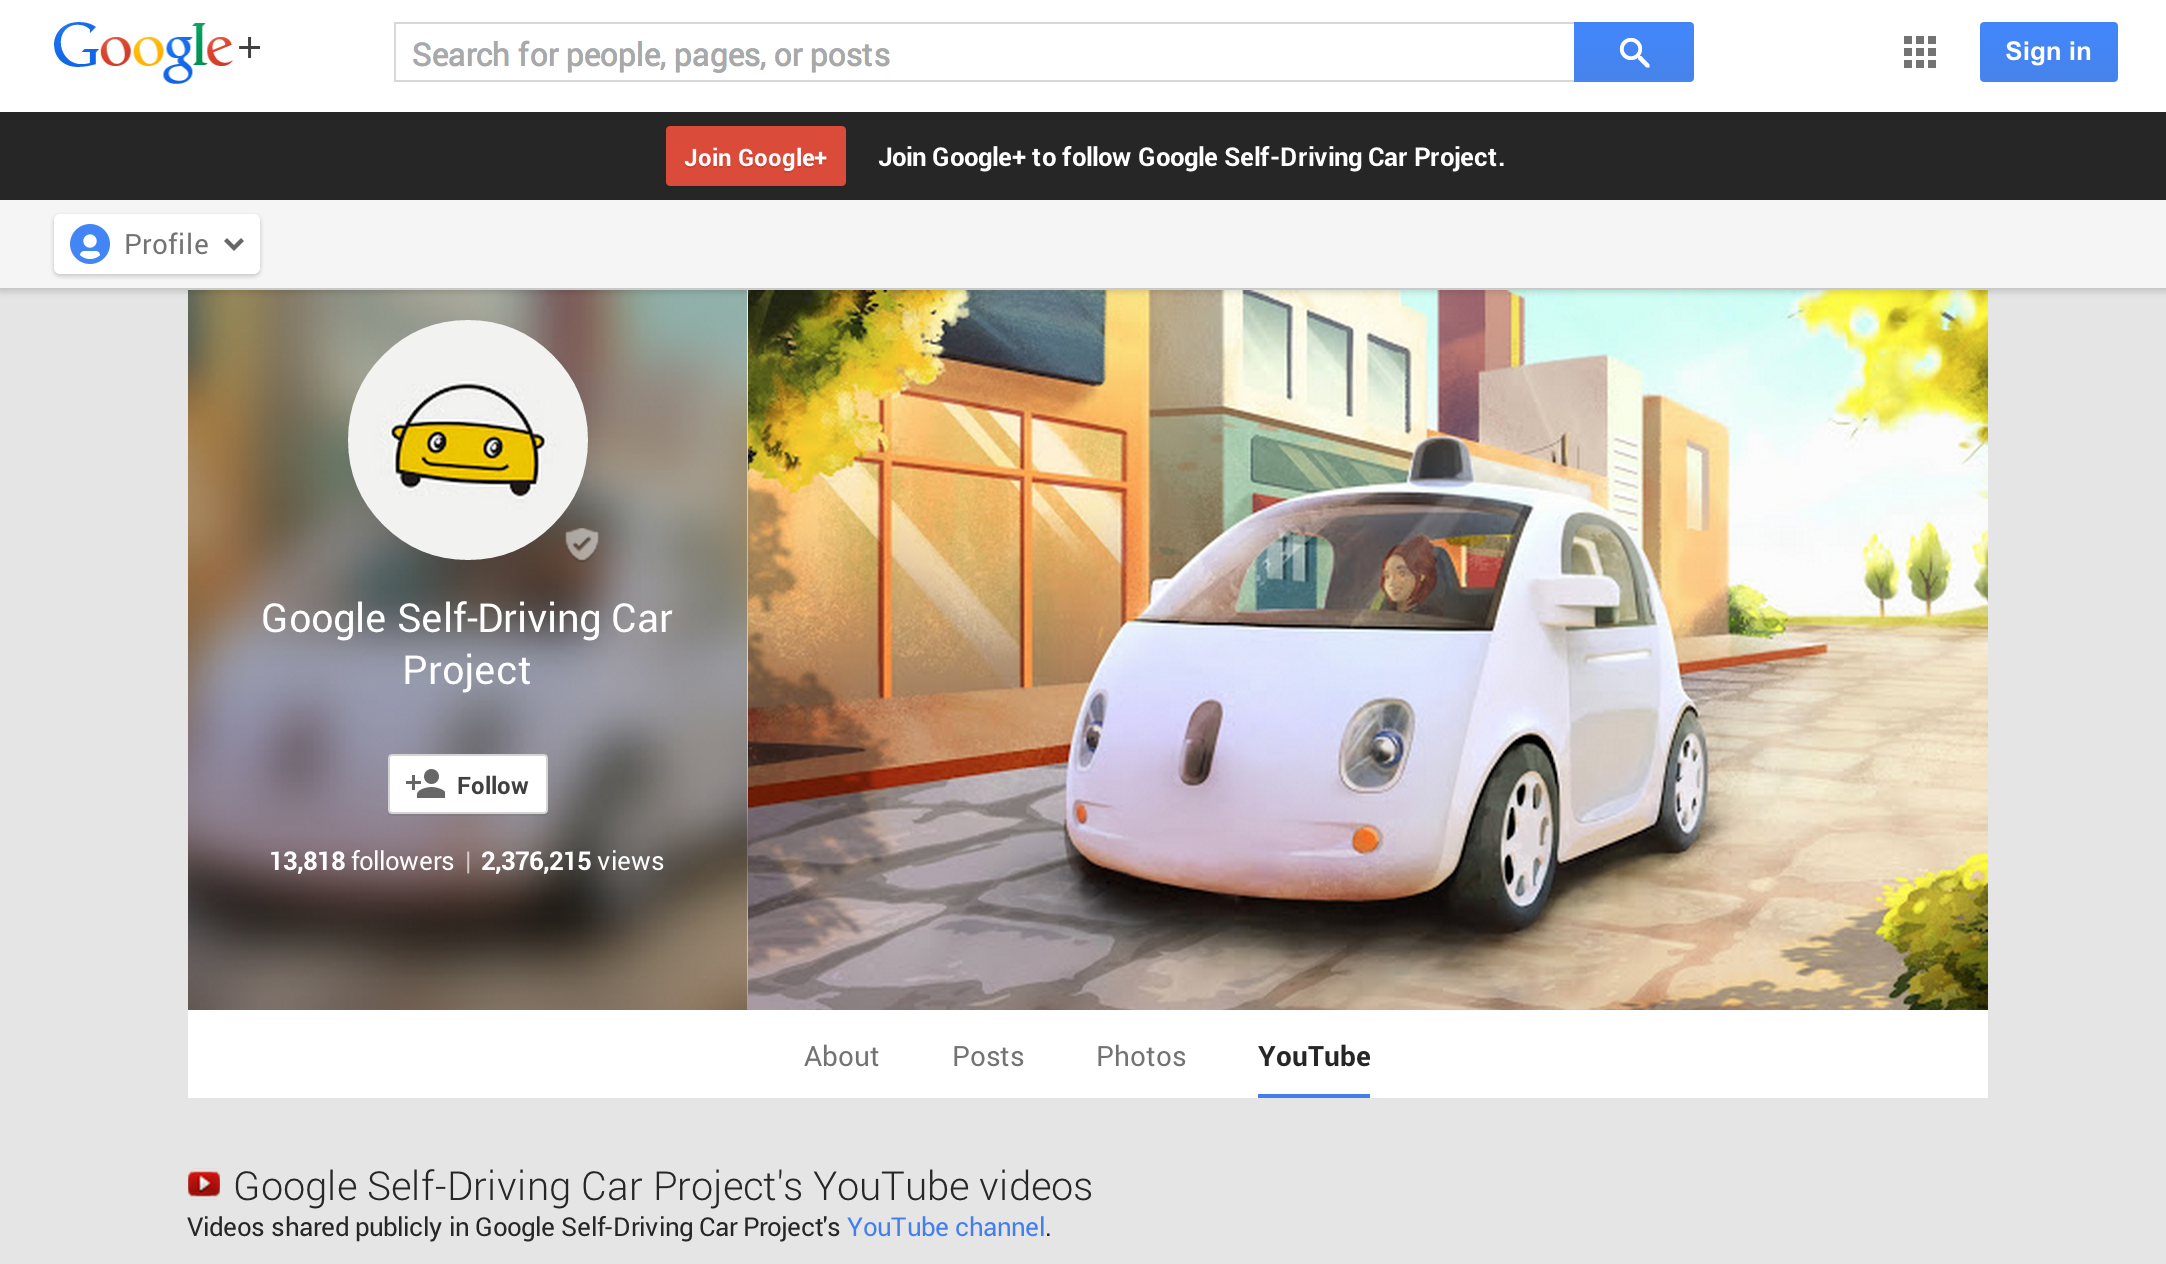Open the YouTube channel link

tap(945, 1227)
